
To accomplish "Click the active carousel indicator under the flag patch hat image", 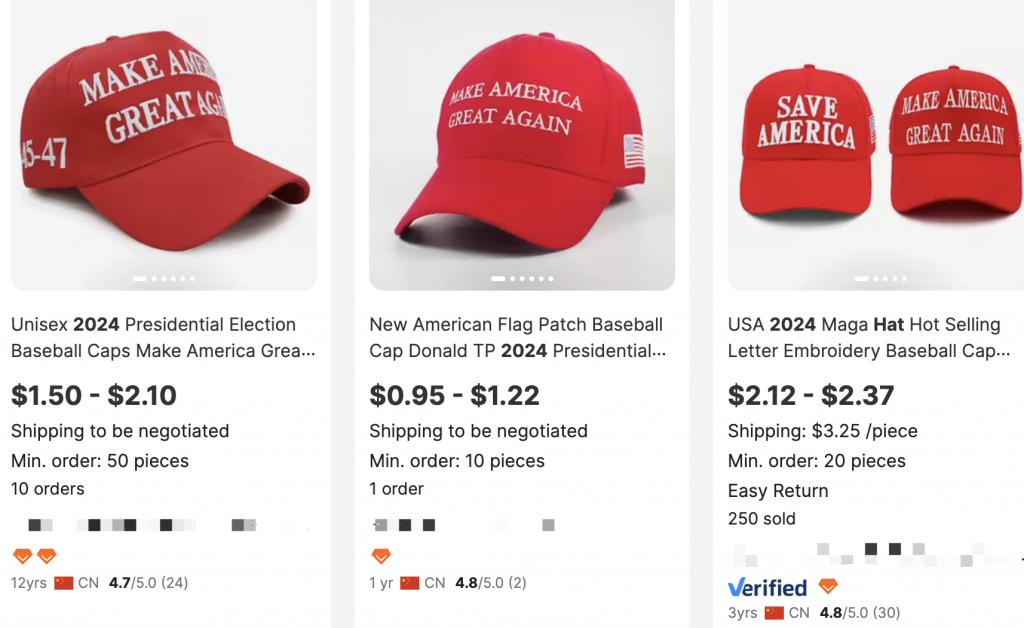I will (x=498, y=279).
